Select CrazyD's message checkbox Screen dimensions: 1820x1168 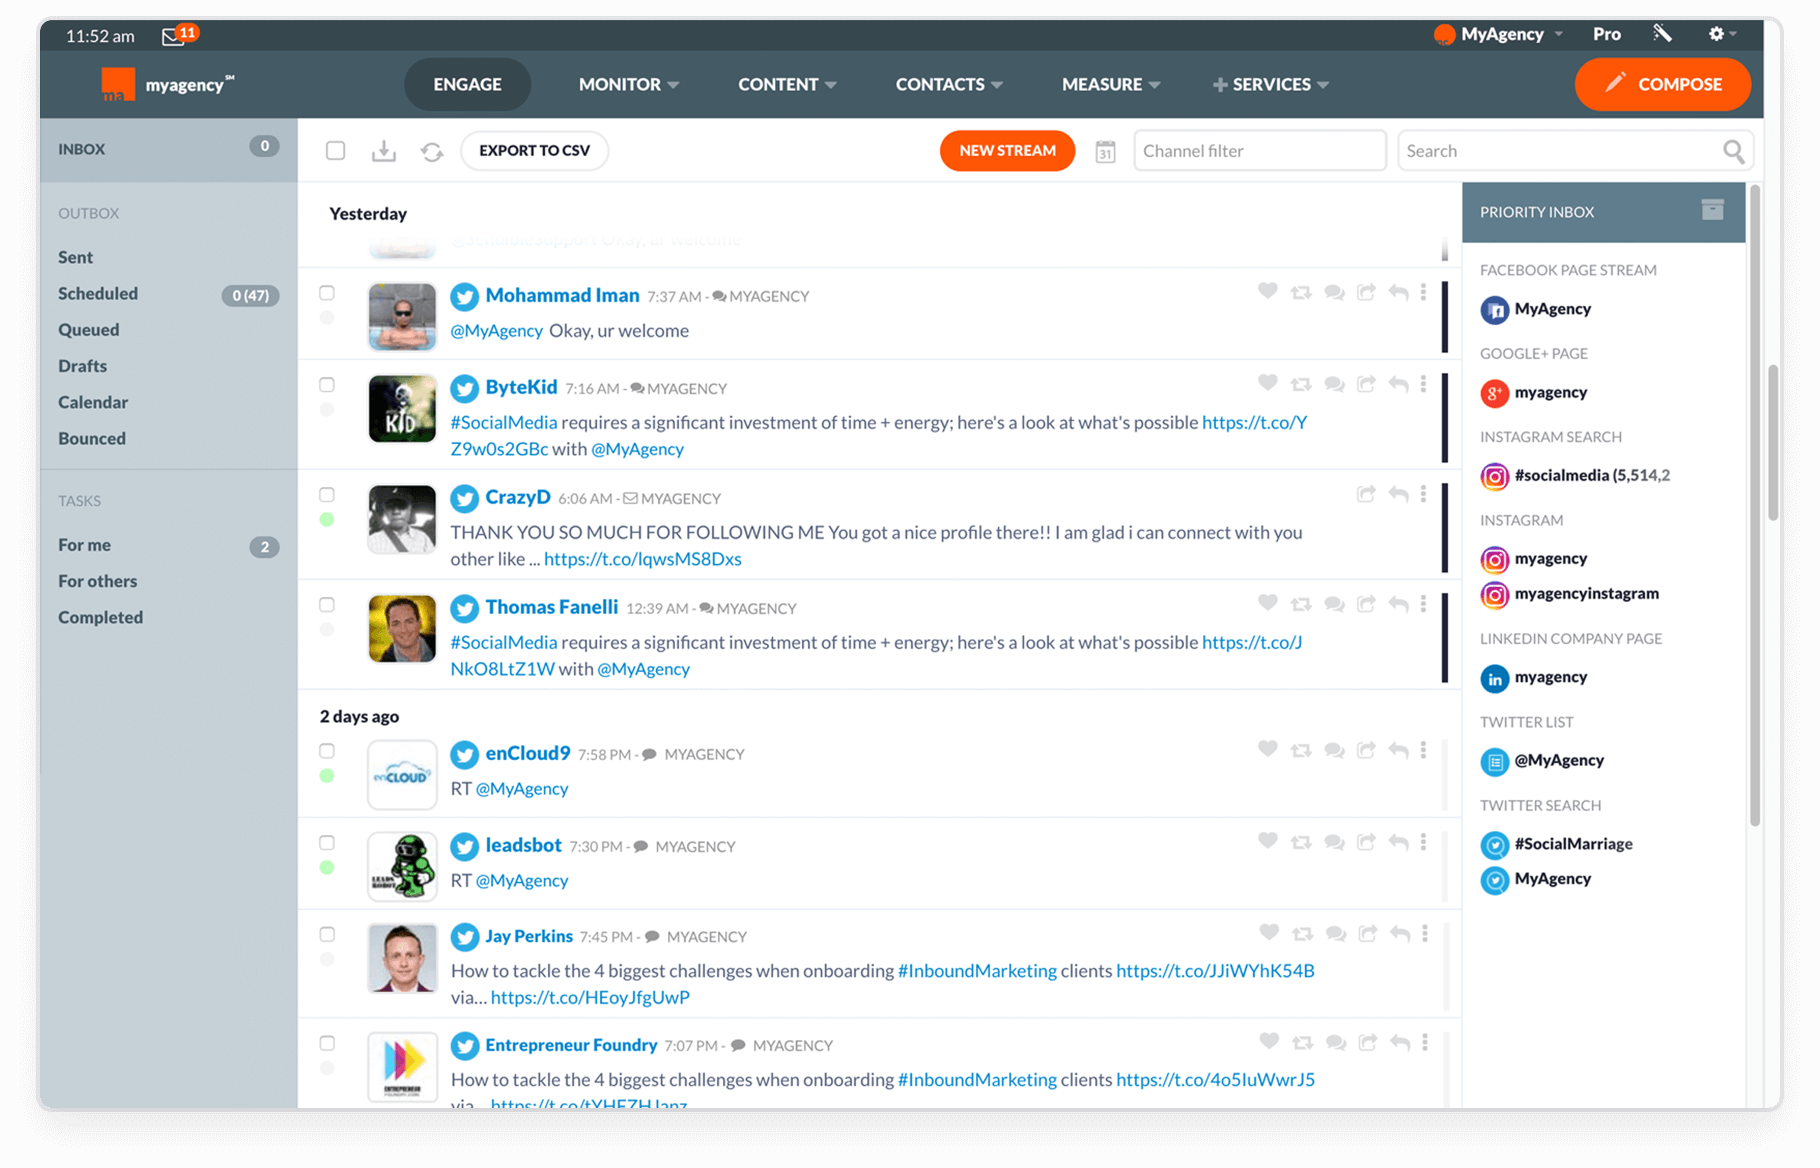pyautogui.click(x=327, y=495)
